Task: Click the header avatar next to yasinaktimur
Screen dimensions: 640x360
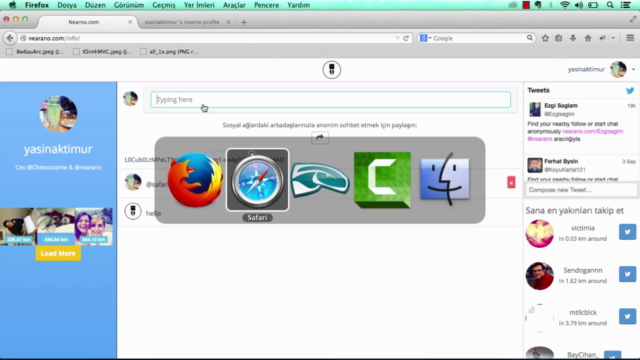Action: (x=618, y=69)
